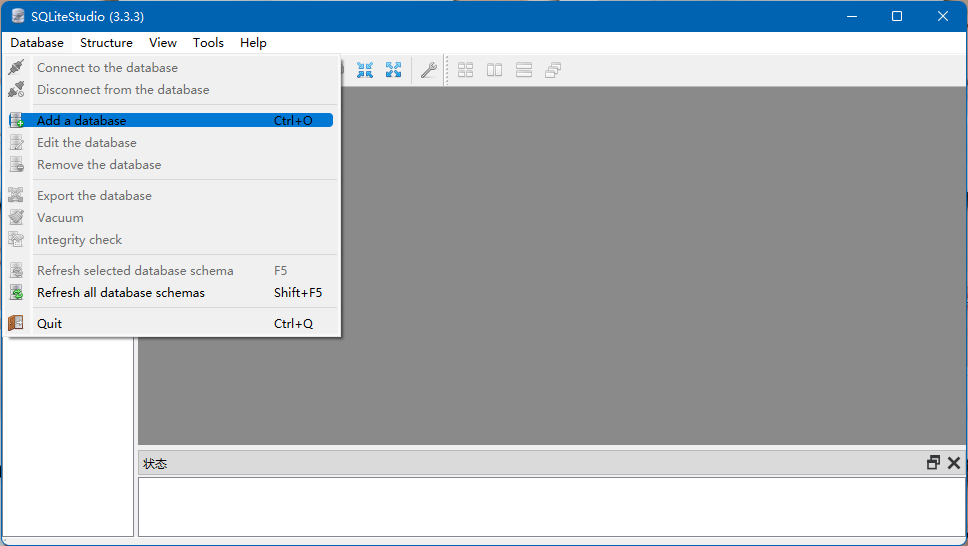Click the icon beside Disconnect from the database
968x546 pixels.
tap(16, 90)
